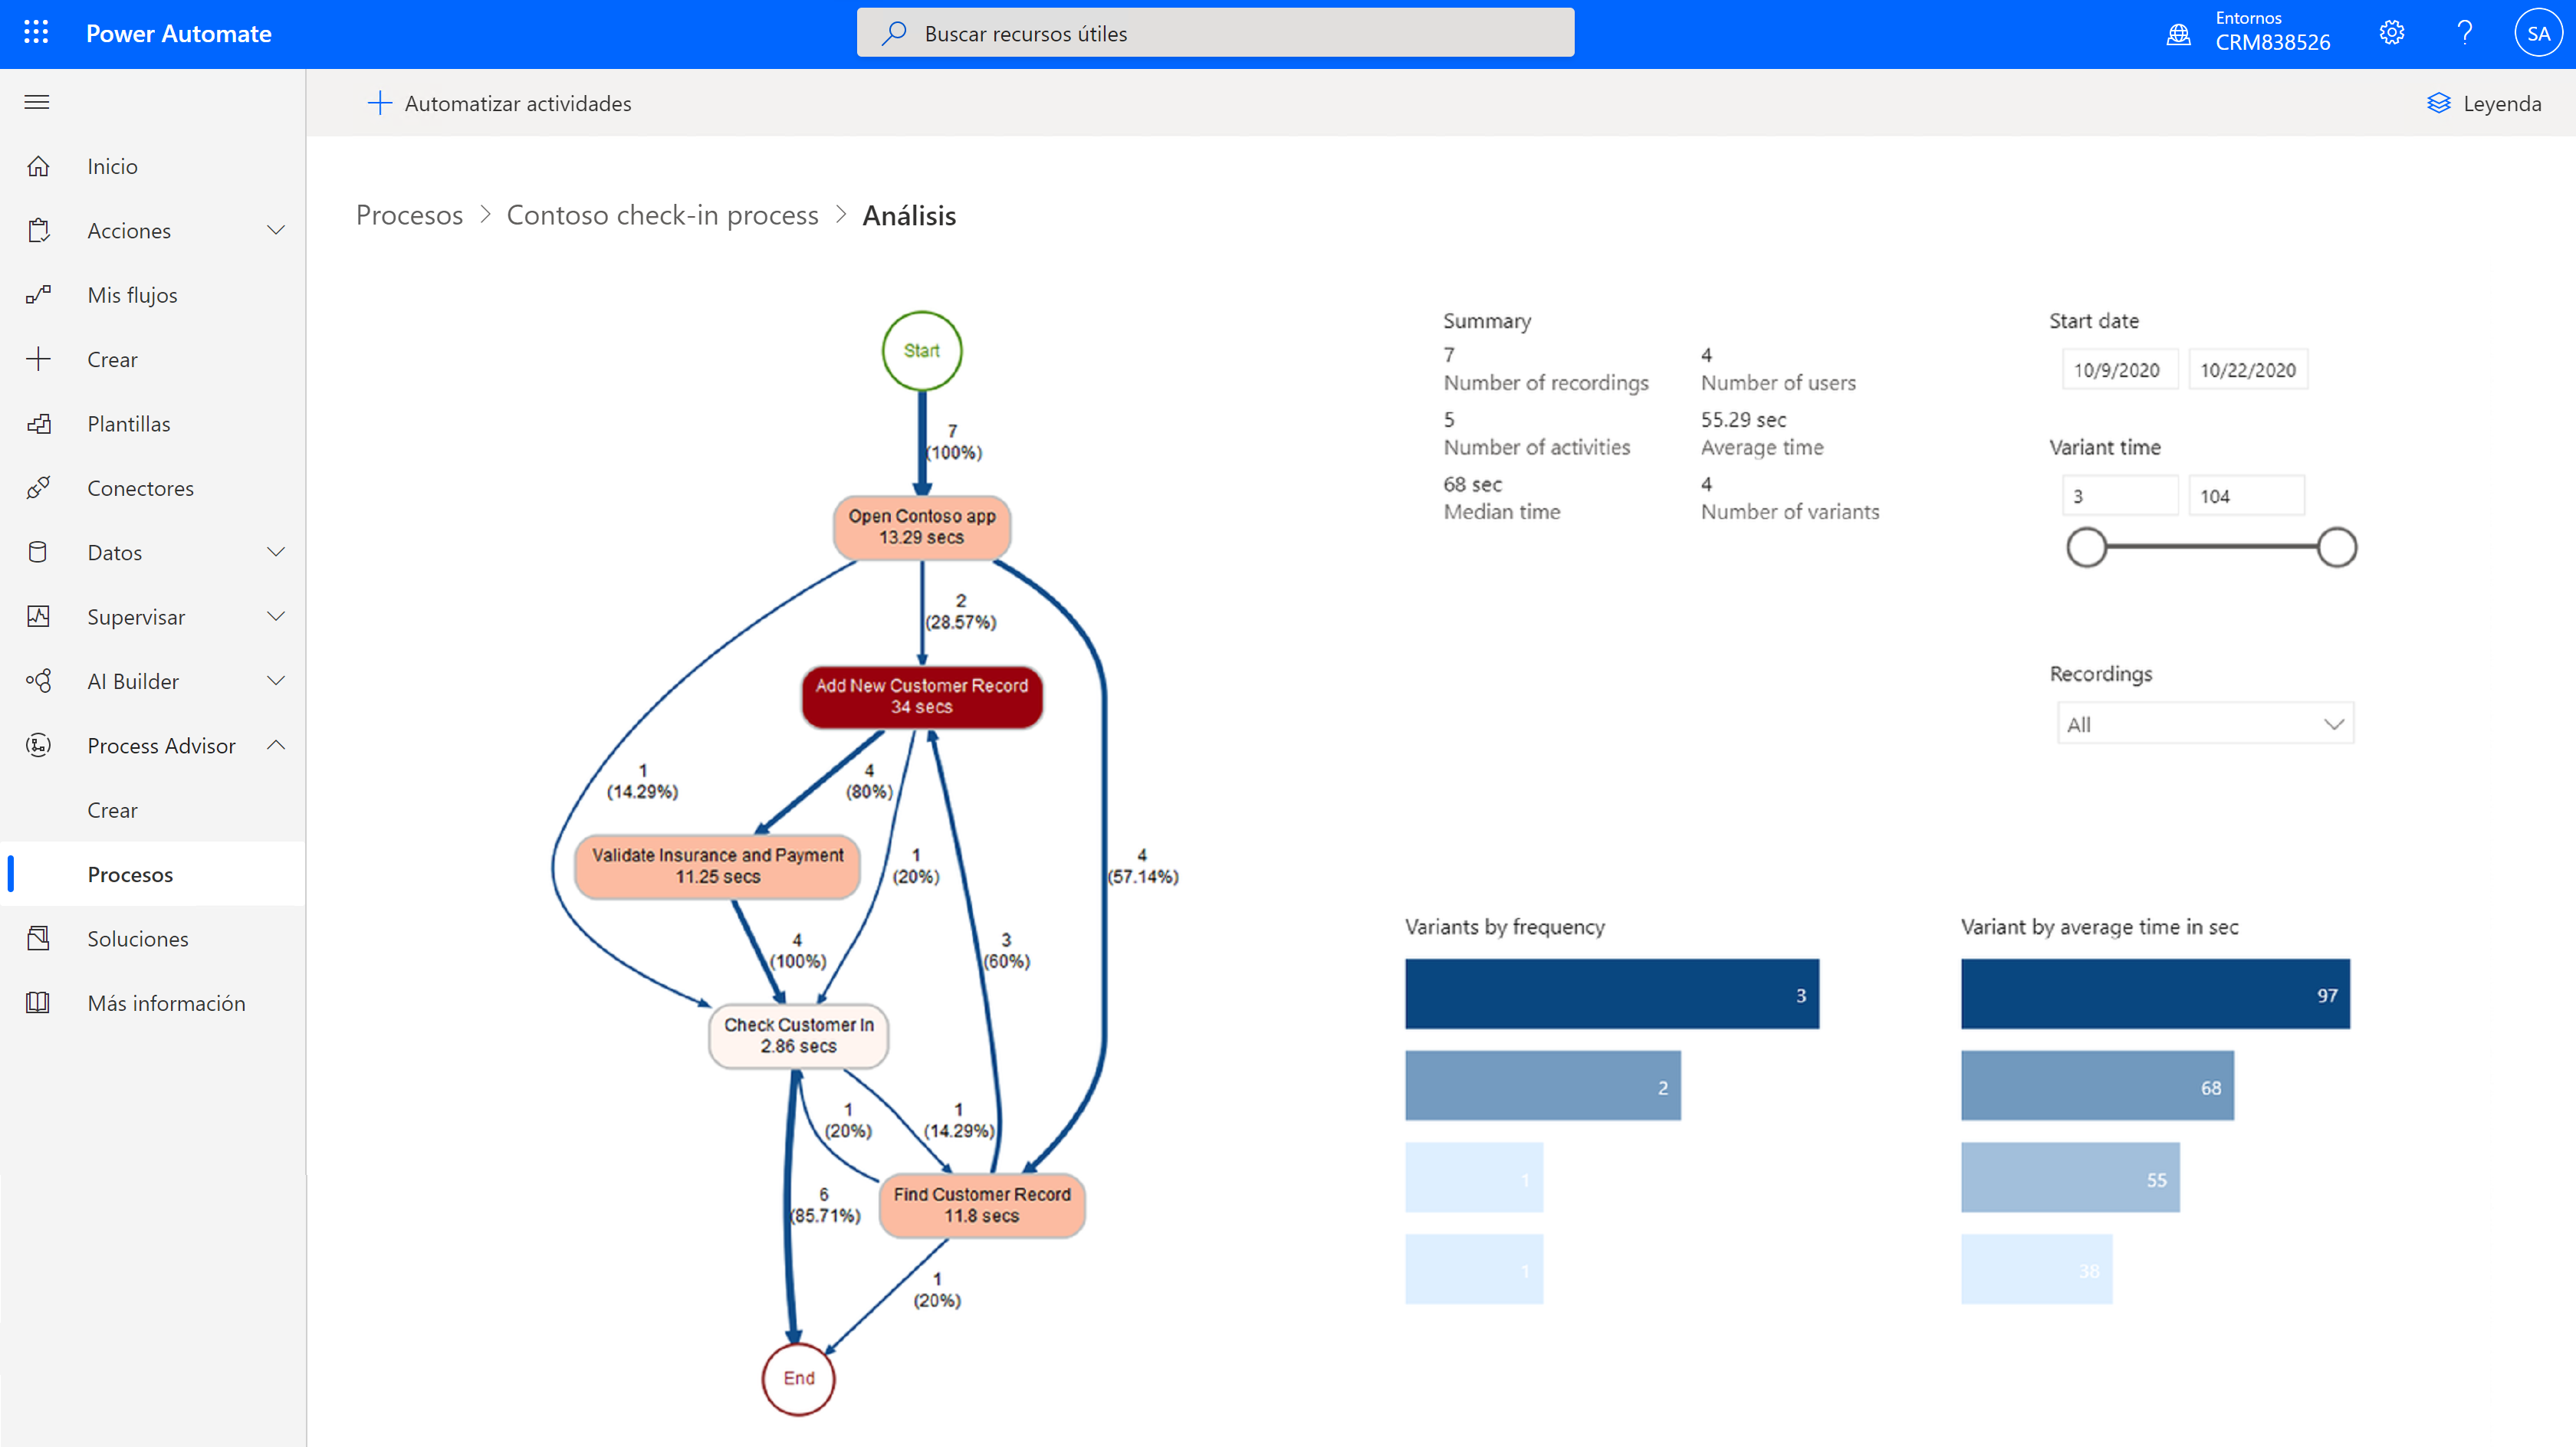Click the Add New Customer Record node
Image resolution: width=2576 pixels, height=1447 pixels.
click(x=920, y=697)
